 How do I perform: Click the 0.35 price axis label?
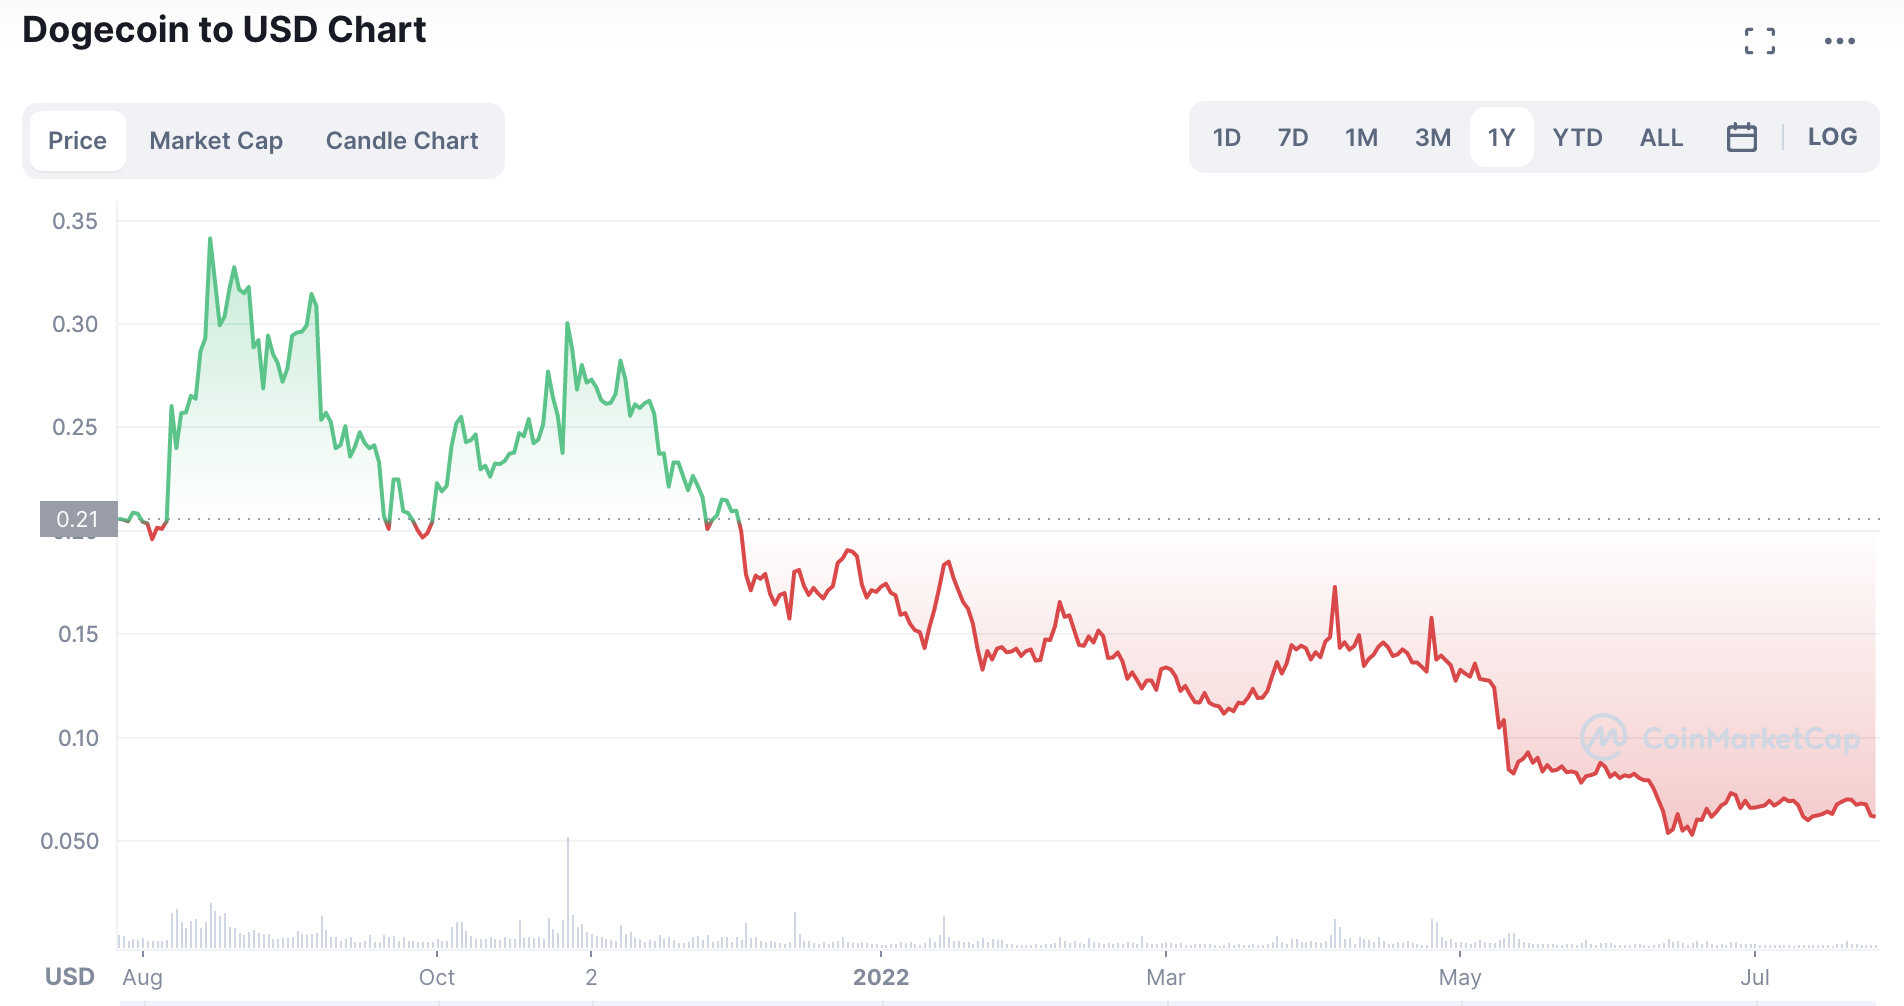(x=75, y=221)
